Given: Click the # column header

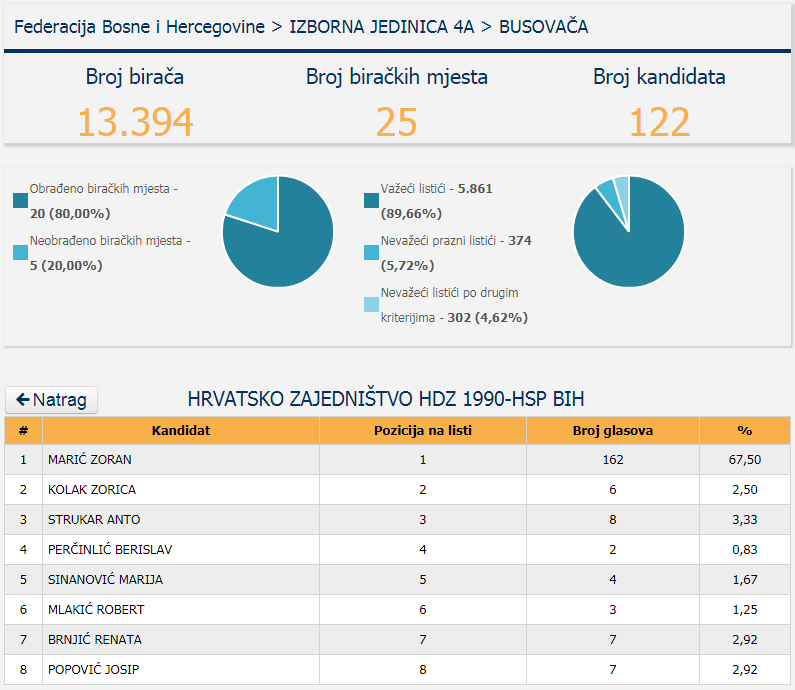Looking at the screenshot, I should [23, 431].
